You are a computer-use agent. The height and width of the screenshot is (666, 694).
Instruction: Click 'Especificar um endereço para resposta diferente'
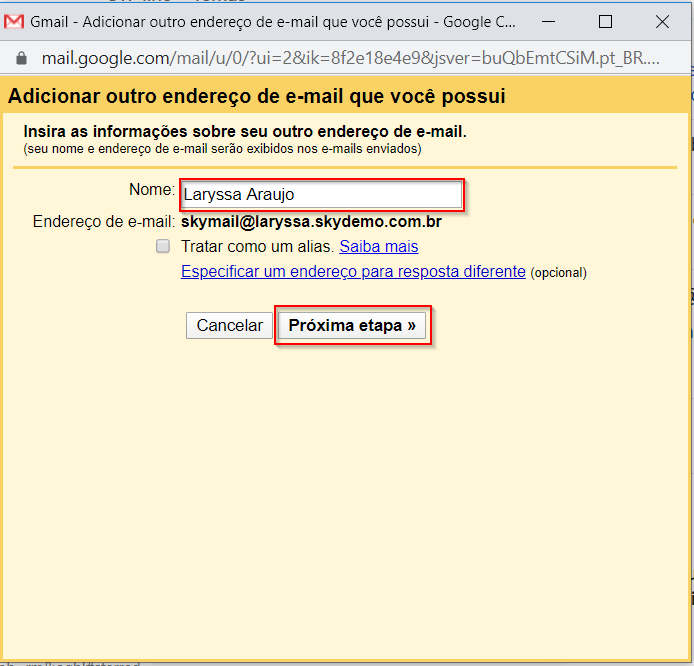tap(353, 271)
